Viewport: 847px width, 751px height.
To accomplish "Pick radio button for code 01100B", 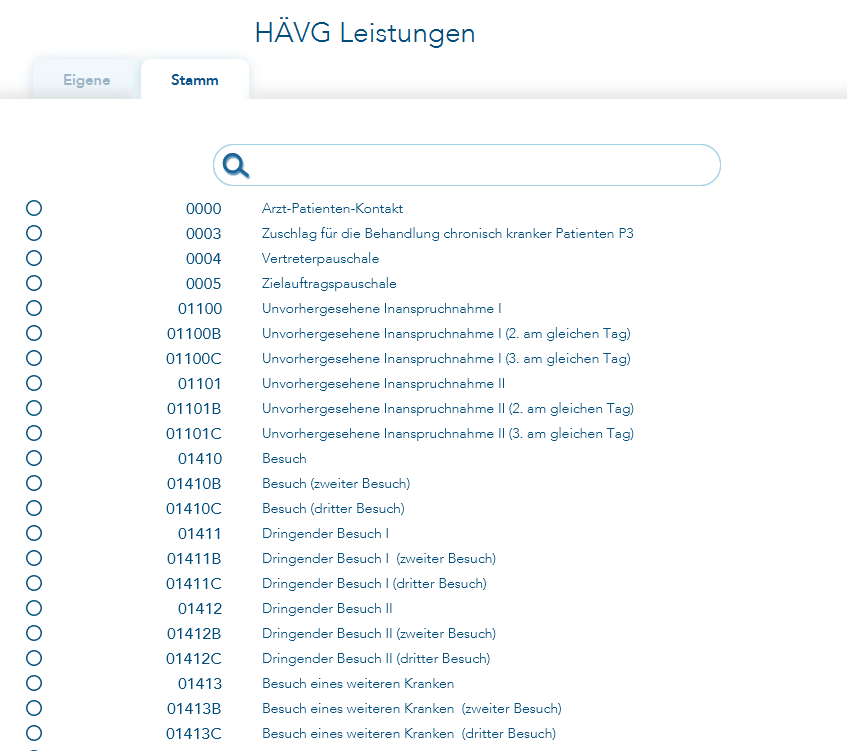I will click(x=34, y=333).
